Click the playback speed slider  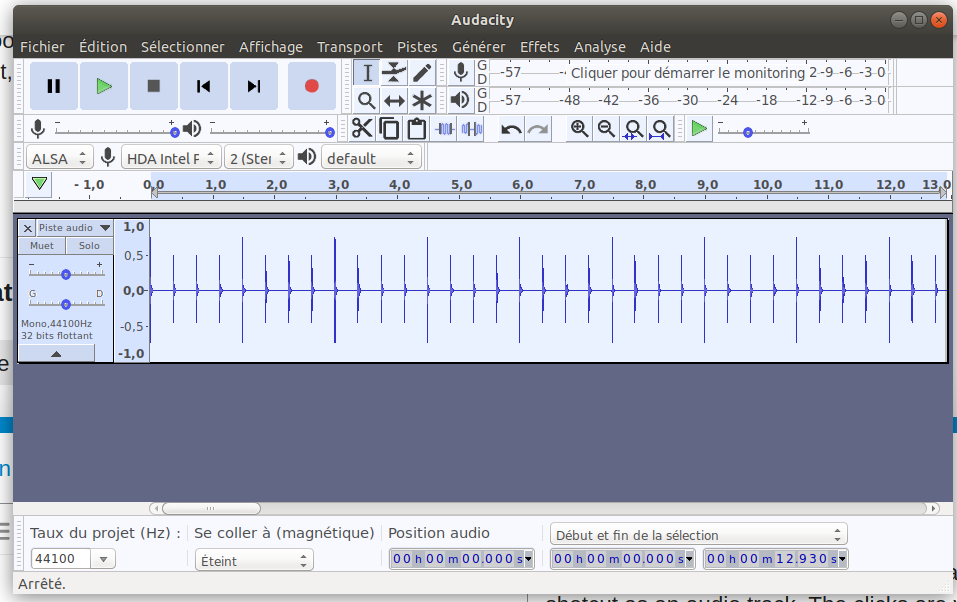tap(764, 130)
